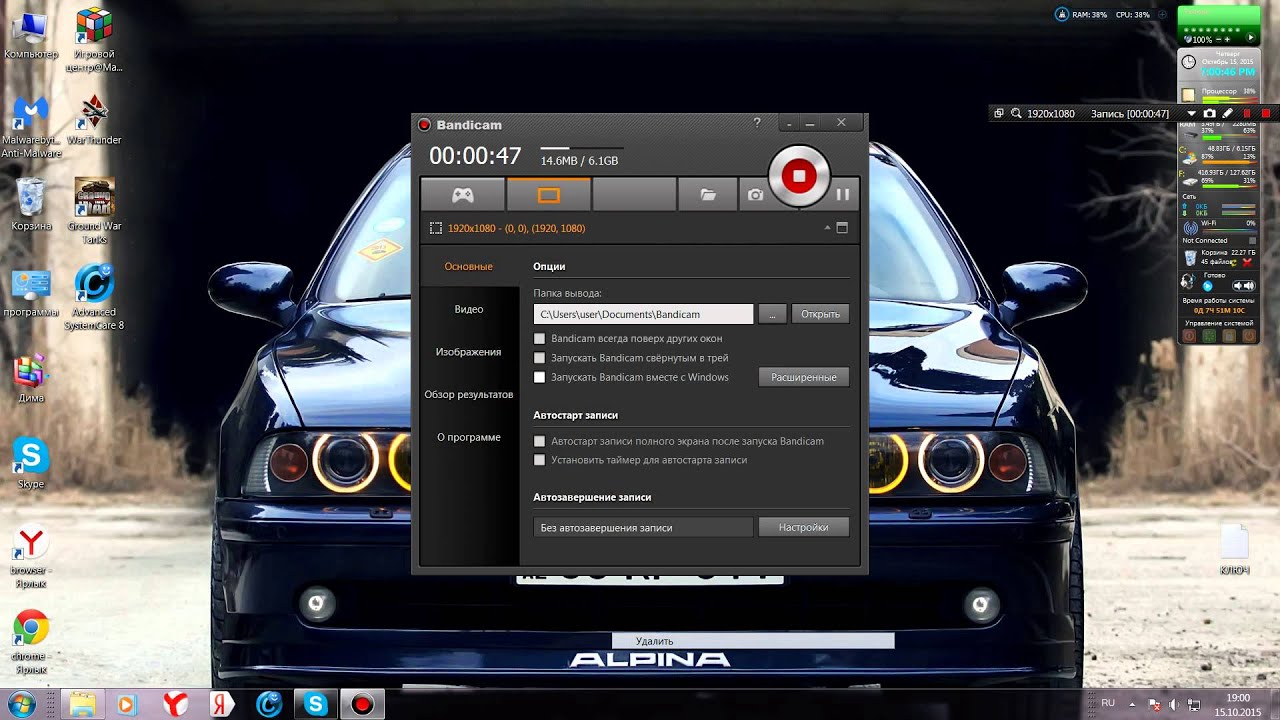Open Windows Start menu
The width and height of the screenshot is (1280, 720).
tap(21, 704)
